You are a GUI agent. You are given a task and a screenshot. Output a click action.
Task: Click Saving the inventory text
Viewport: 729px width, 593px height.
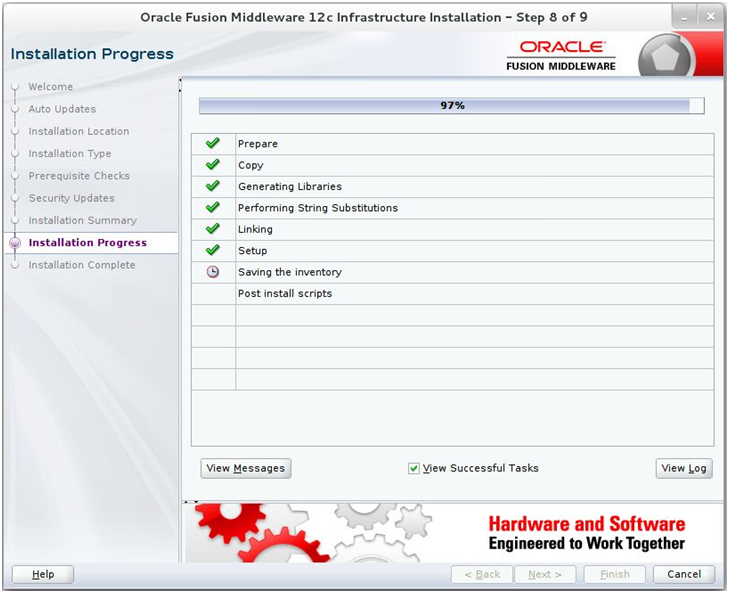click(x=290, y=272)
